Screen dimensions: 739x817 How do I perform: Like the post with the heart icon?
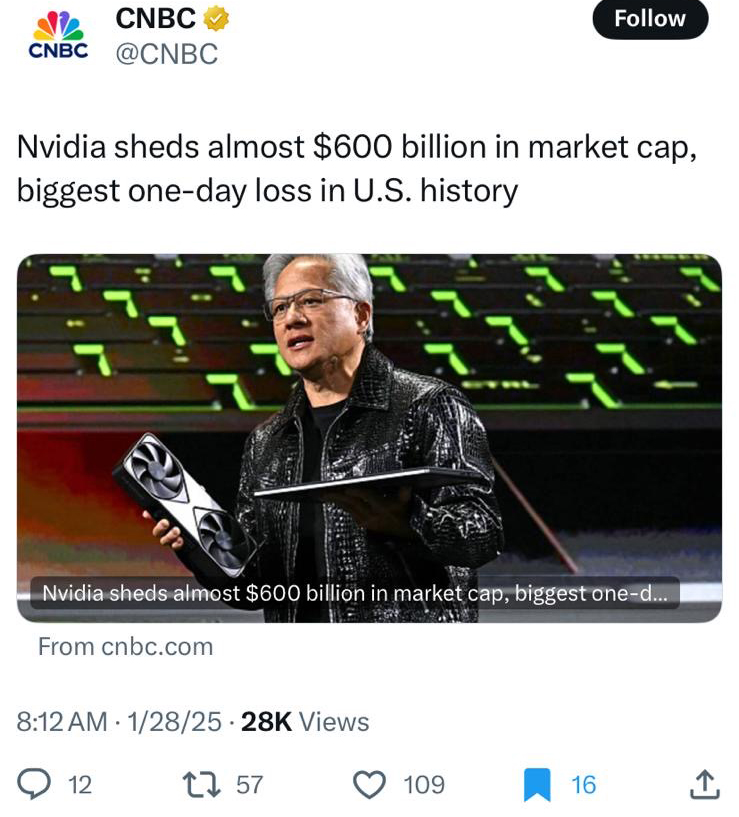pyautogui.click(x=371, y=784)
